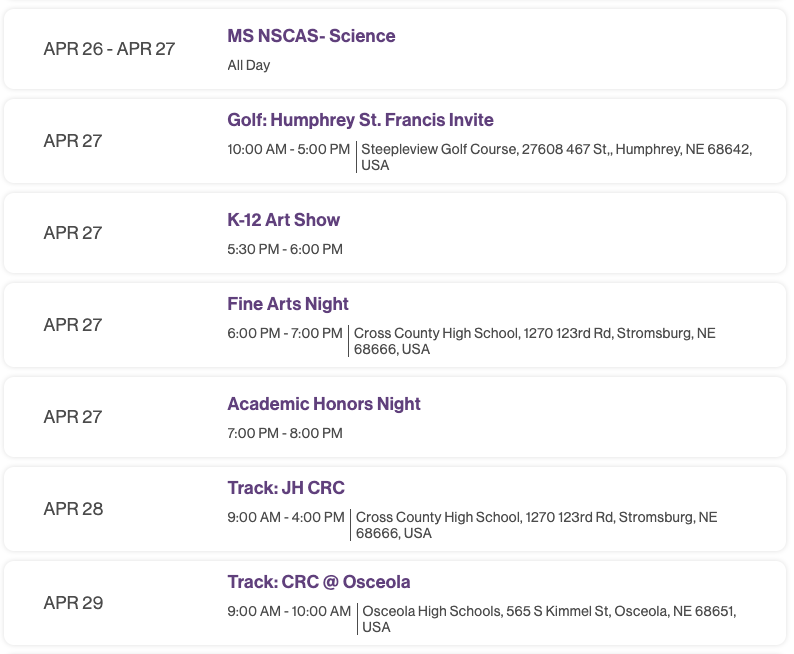Open Golf: Humphrey St. Francis Invite event
Viewport: 794px width, 654px height.
point(360,120)
